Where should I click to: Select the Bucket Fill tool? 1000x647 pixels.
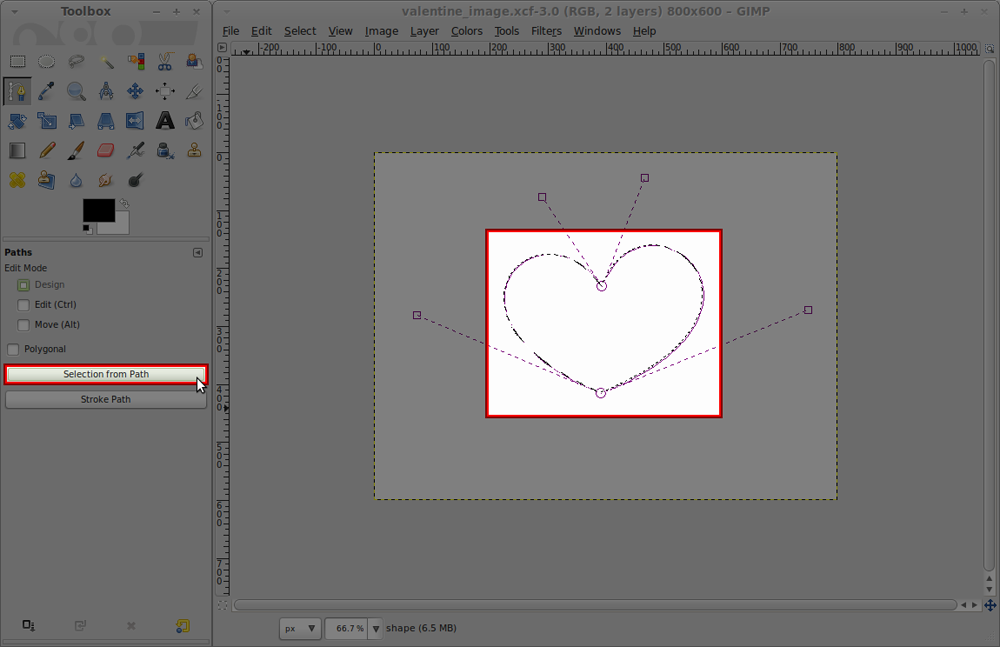pyautogui.click(x=194, y=120)
